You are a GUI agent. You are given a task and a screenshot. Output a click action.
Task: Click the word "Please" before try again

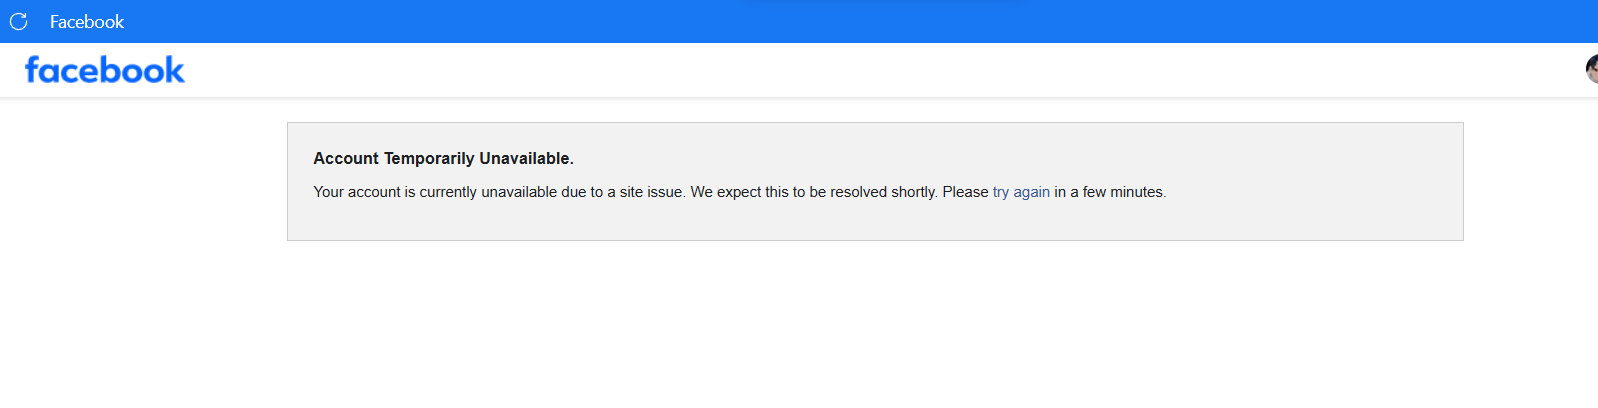click(965, 192)
